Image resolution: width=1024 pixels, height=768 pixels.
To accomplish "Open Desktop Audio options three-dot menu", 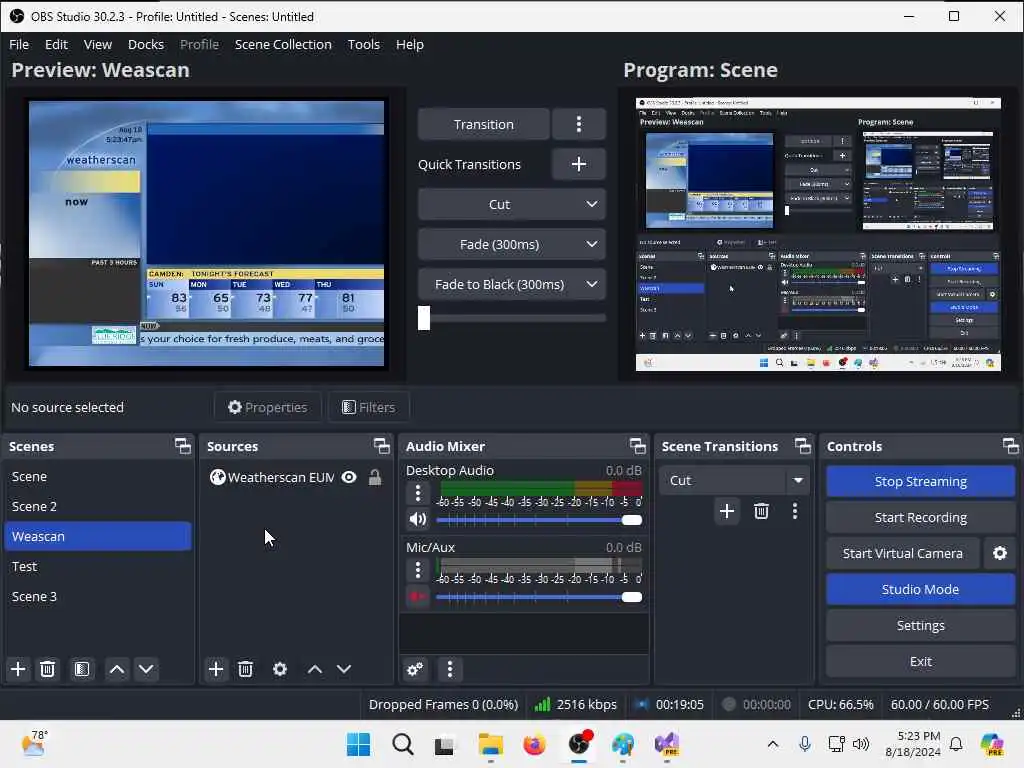I will pos(418,493).
